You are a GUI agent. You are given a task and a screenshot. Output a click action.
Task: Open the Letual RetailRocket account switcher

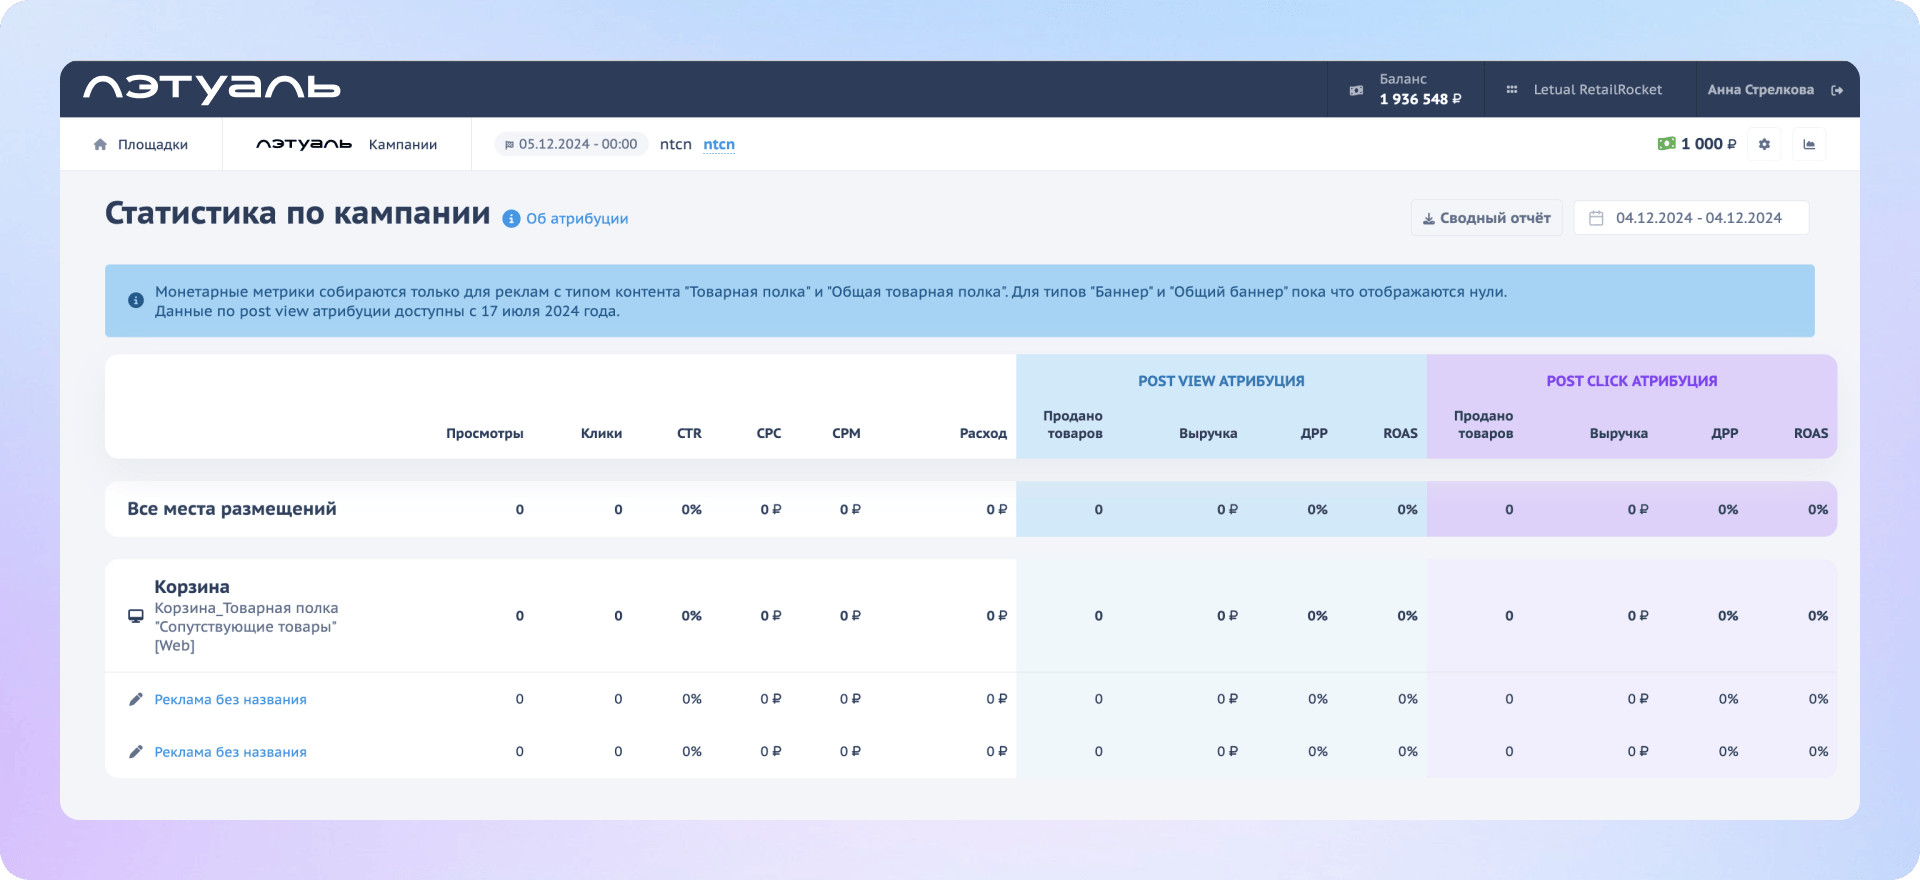tap(1597, 90)
